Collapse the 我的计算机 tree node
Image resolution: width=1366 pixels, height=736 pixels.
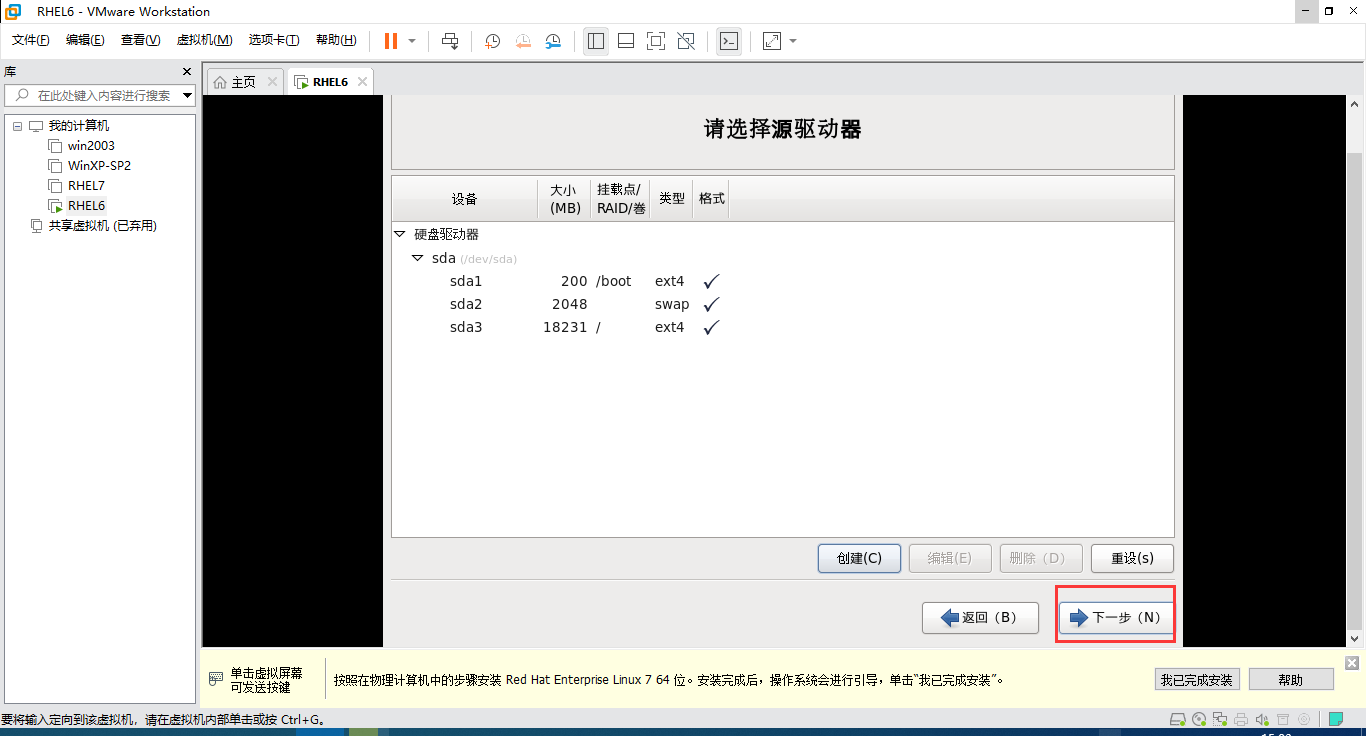coord(17,126)
